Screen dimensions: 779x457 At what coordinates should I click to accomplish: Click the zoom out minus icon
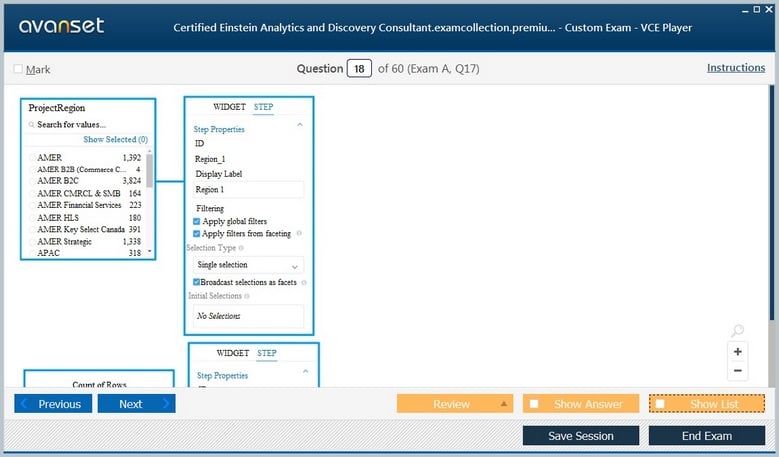point(737,371)
